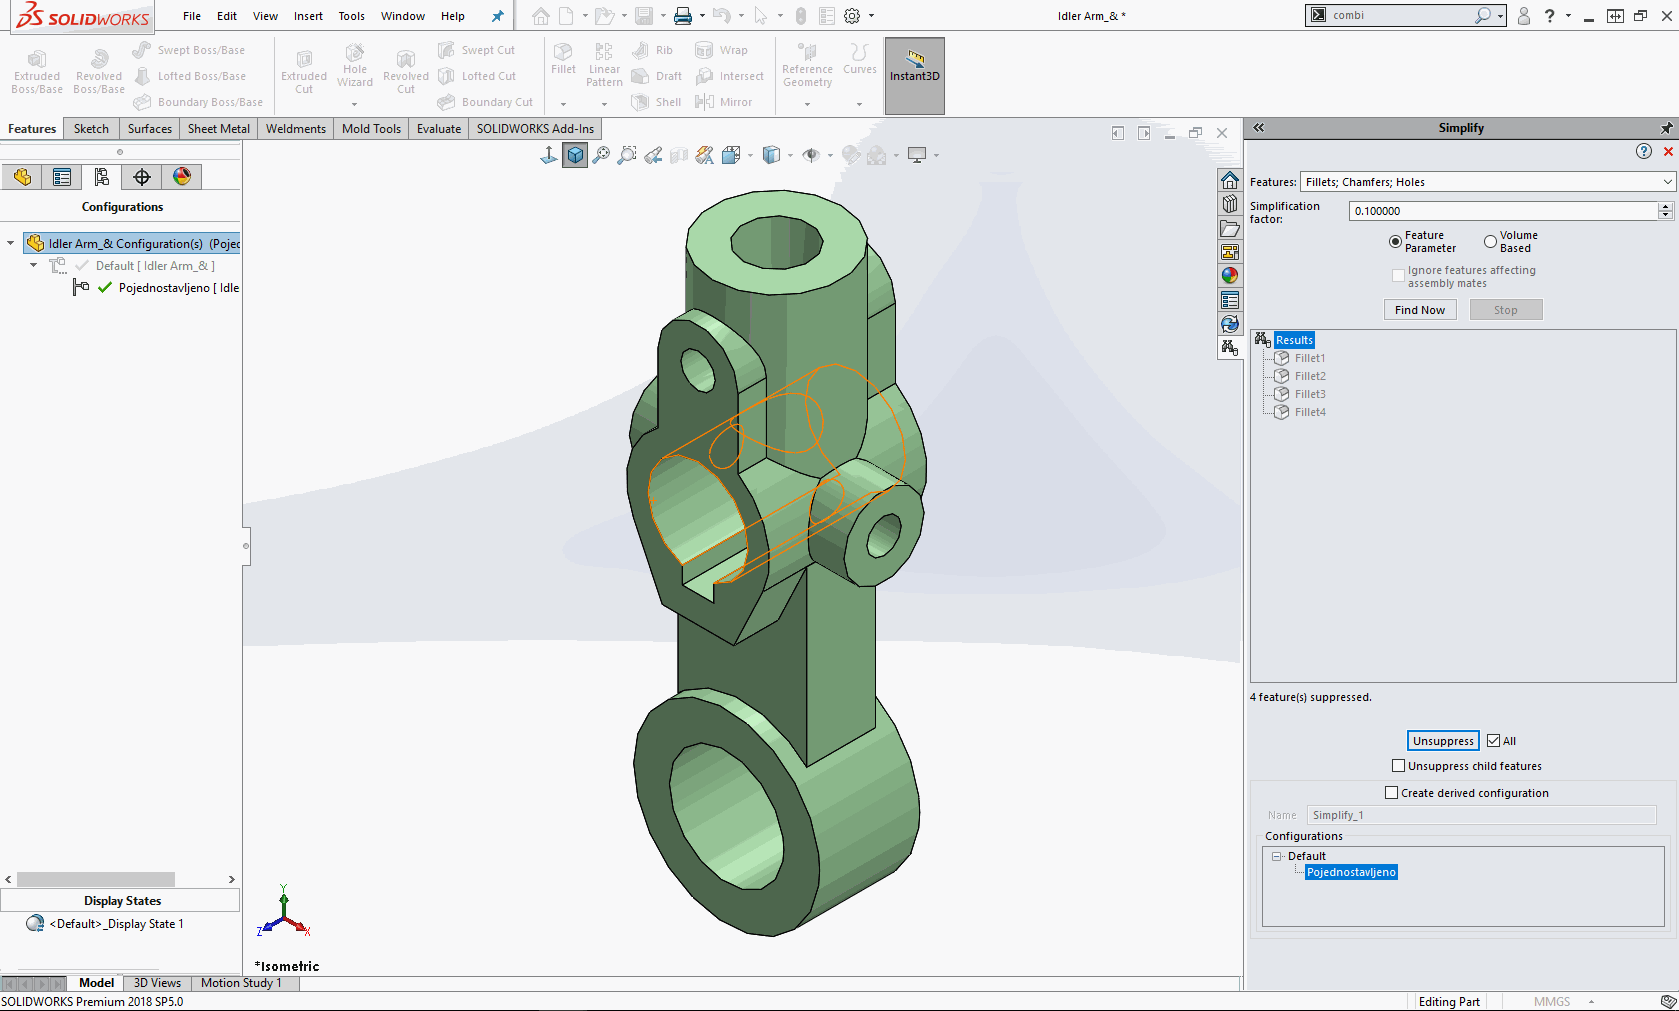Switch to the Evaluate tab
The height and width of the screenshot is (1011, 1679).
(x=438, y=129)
